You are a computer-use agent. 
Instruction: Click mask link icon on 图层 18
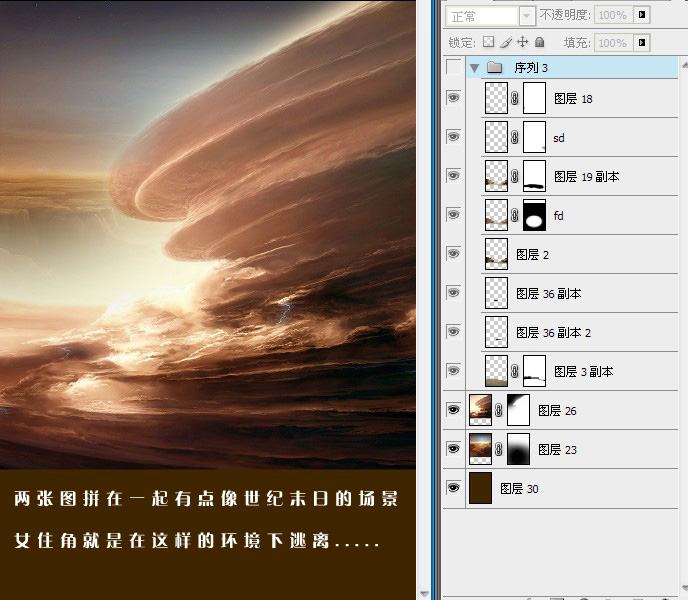tap(515, 98)
